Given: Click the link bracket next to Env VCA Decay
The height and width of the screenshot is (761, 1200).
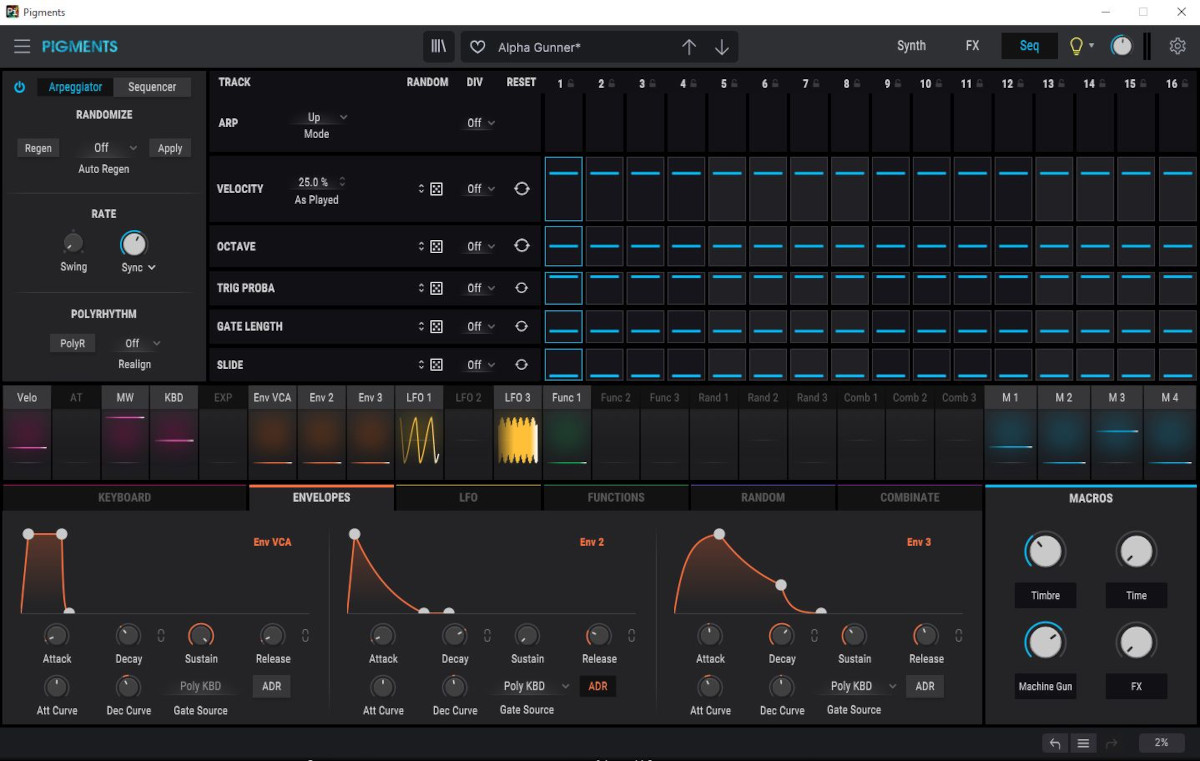Looking at the screenshot, I should pyautogui.click(x=161, y=635).
